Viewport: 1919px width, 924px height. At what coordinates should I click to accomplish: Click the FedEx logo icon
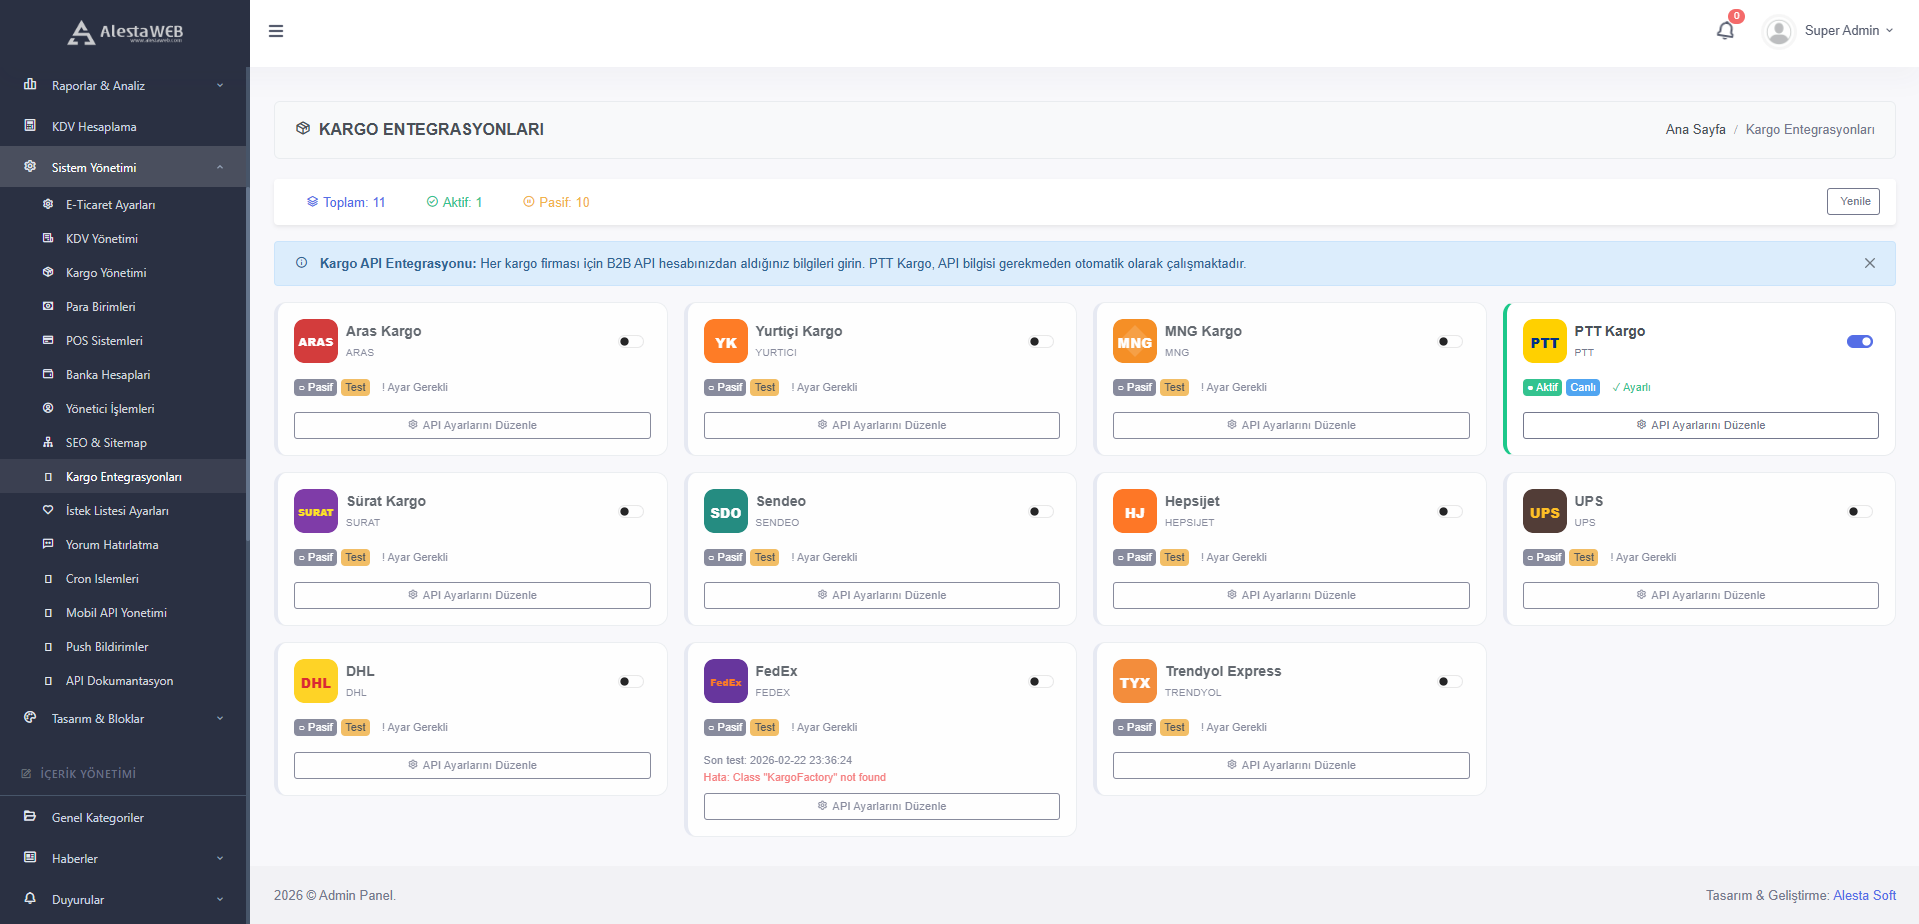[x=725, y=681]
